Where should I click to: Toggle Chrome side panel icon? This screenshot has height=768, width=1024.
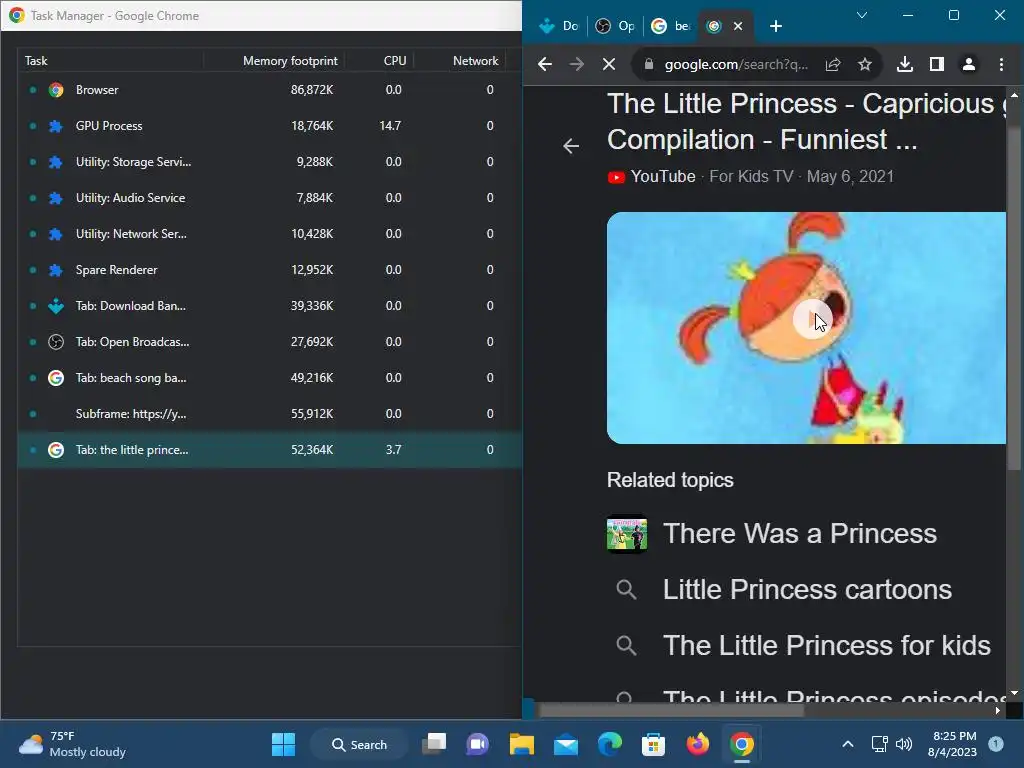click(936, 64)
